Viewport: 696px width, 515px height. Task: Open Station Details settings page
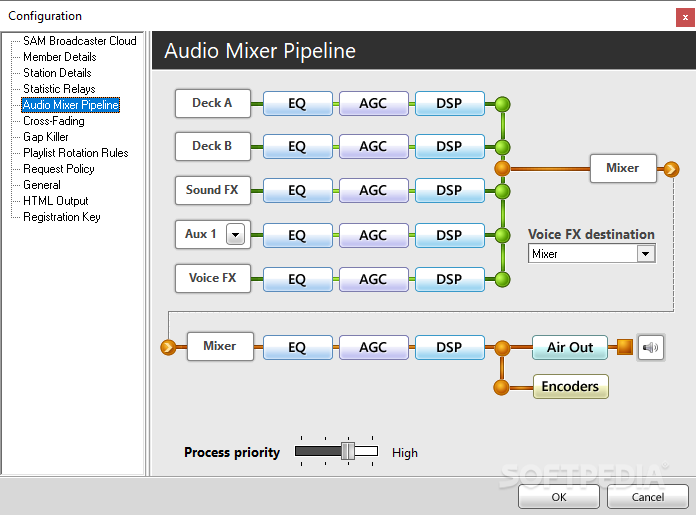pyautogui.click(x=57, y=73)
